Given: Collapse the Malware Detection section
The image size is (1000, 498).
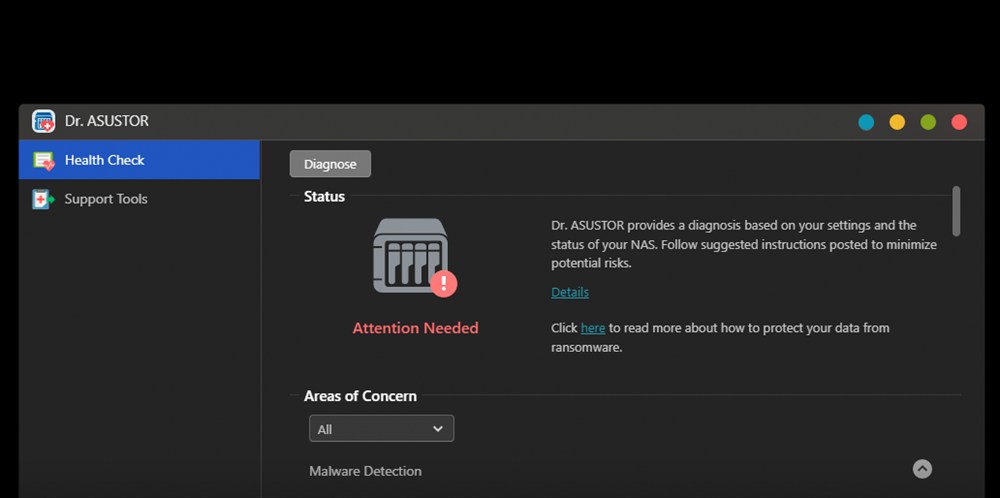Looking at the screenshot, I should click(x=922, y=469).
